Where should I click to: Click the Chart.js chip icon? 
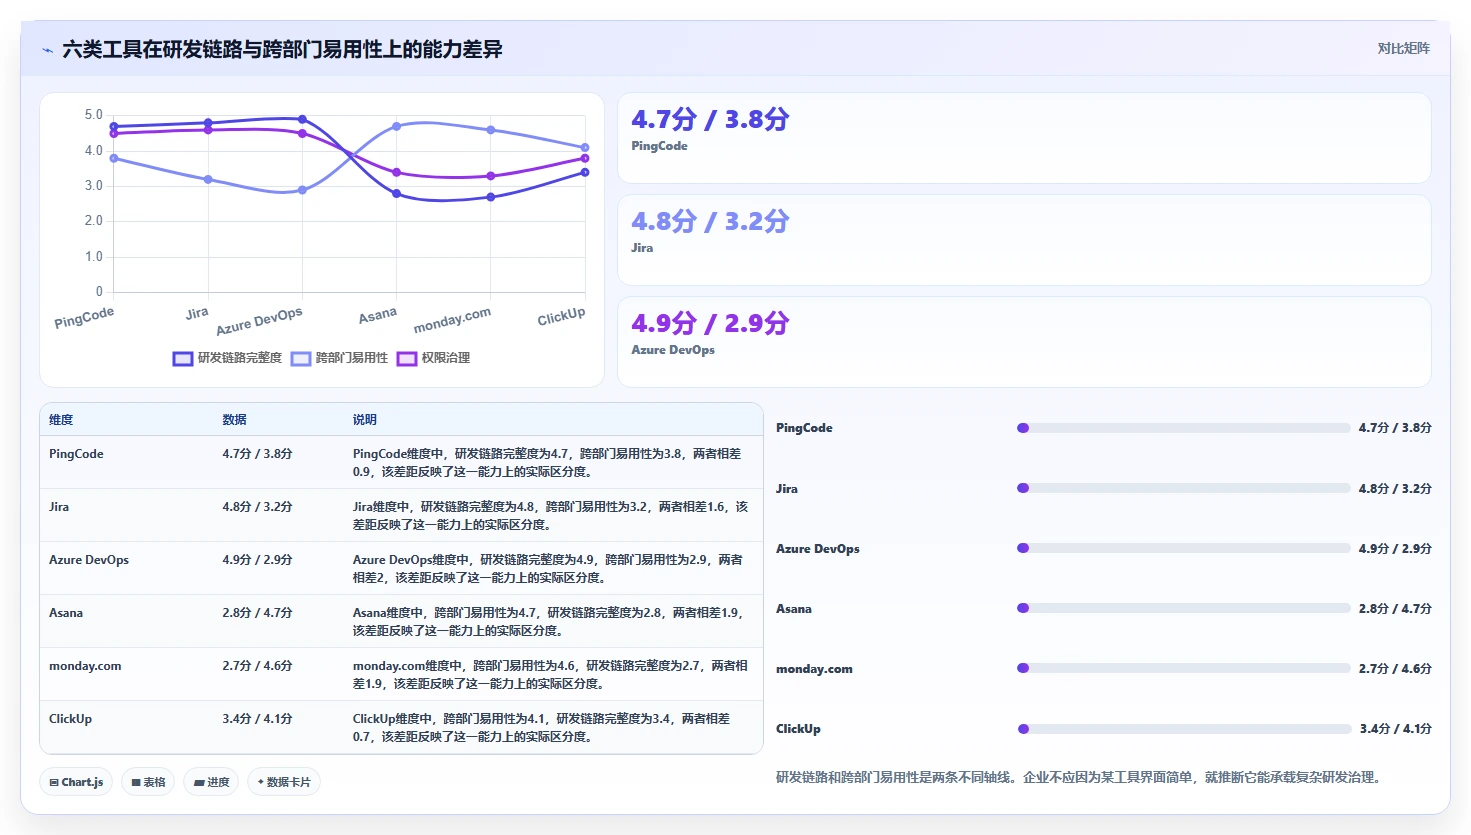(x=54, y=783)
